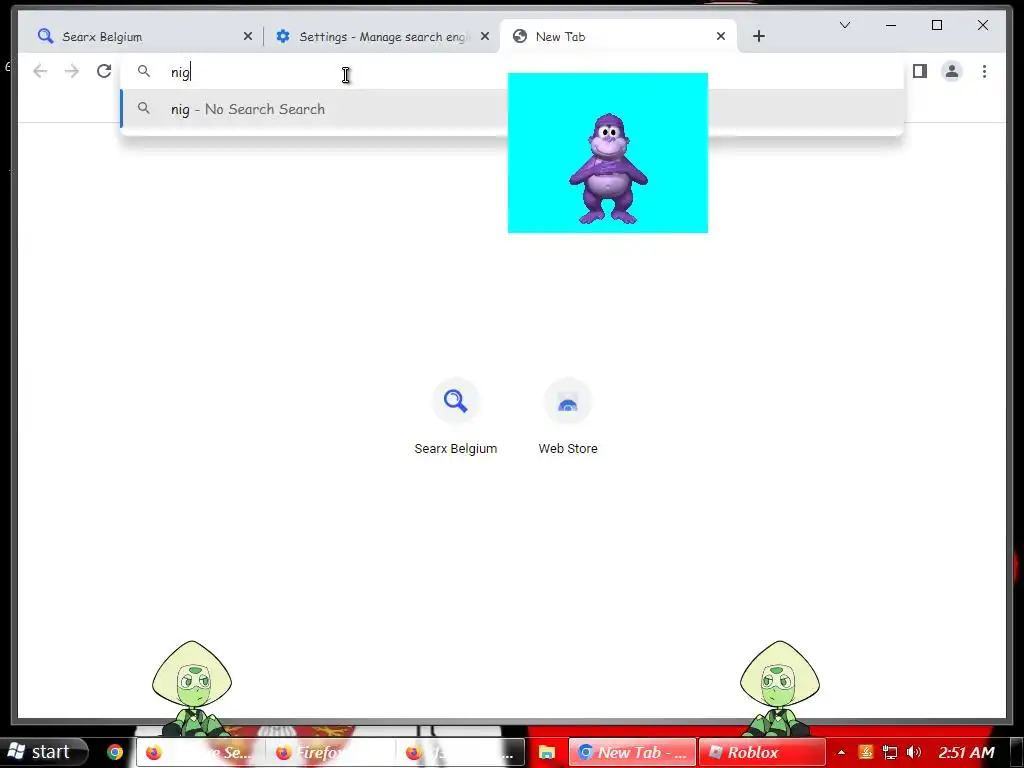Open the profile avatar menu
This screenshot has width=1024, height=768.
(x=952, y=71)
